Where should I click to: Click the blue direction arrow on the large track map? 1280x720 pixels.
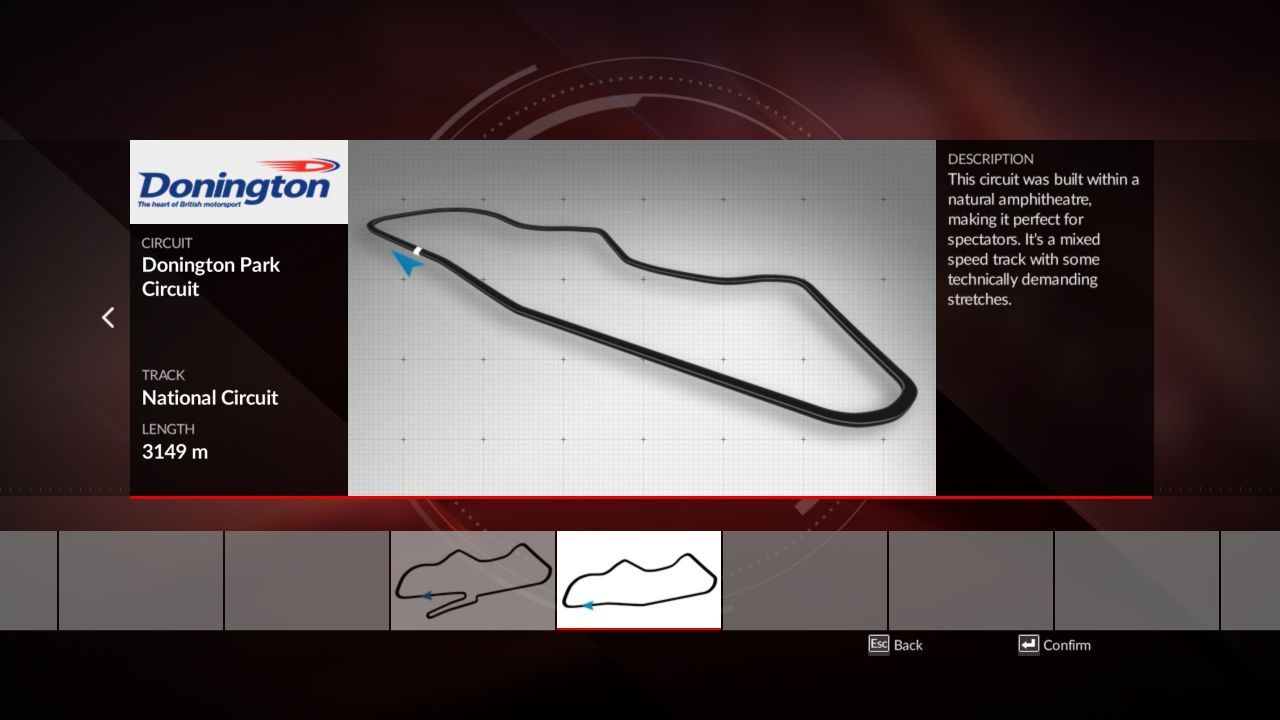tap(406, 263)
